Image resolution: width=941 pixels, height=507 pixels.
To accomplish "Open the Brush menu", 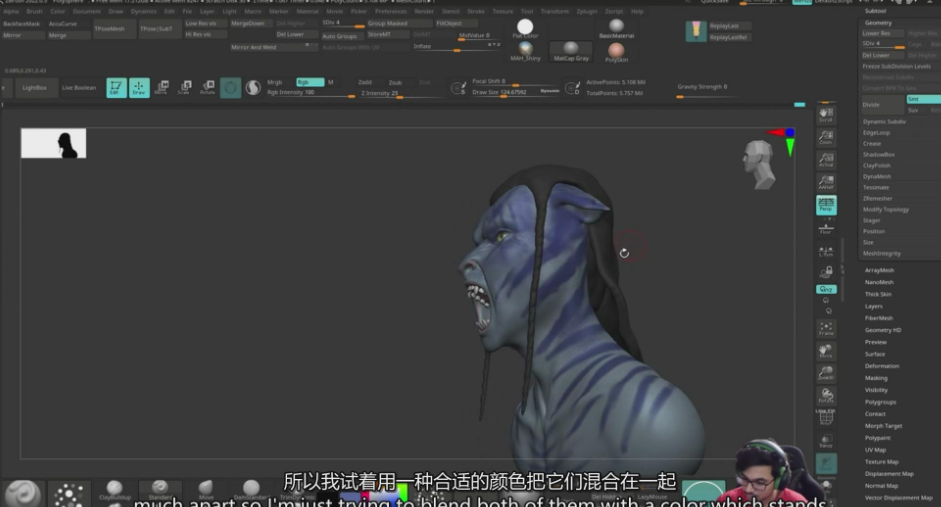I will [34, 11].
